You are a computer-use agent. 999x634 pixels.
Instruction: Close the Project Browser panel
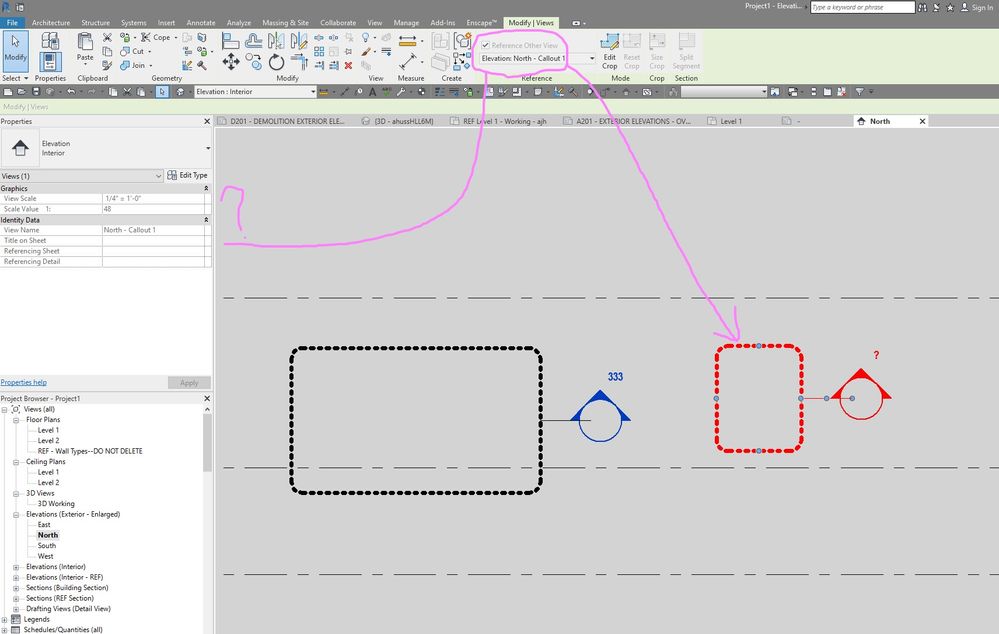[x=206, y=398]
